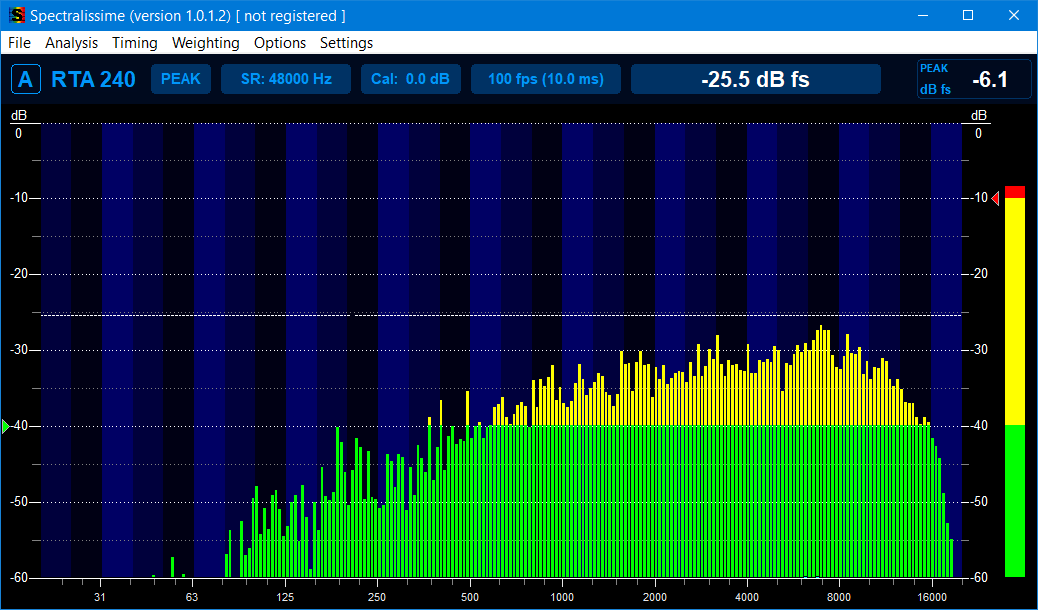Click the A channel indicator icon
The image size is (1038, 610).
(x=26, y=79)
